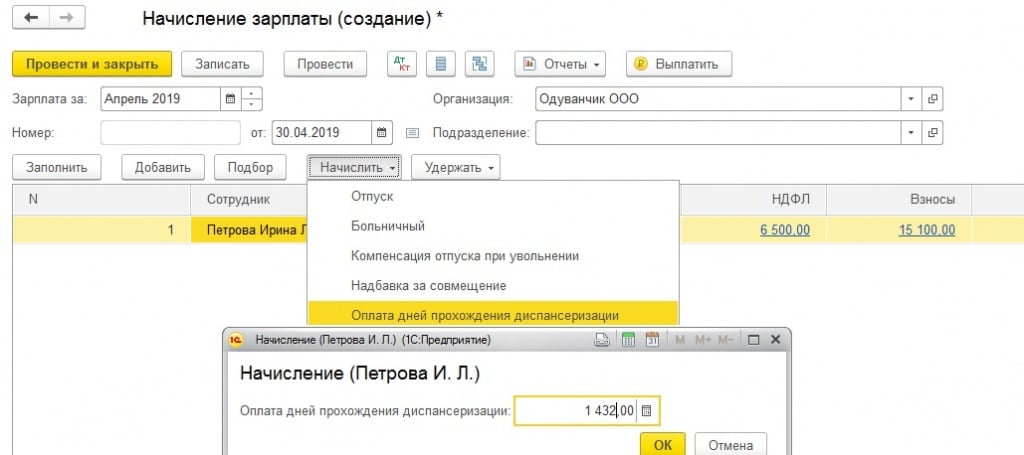Click the Дт/Кт postings icon
Screen dimensions: 1024x455
tap(400, 64)
